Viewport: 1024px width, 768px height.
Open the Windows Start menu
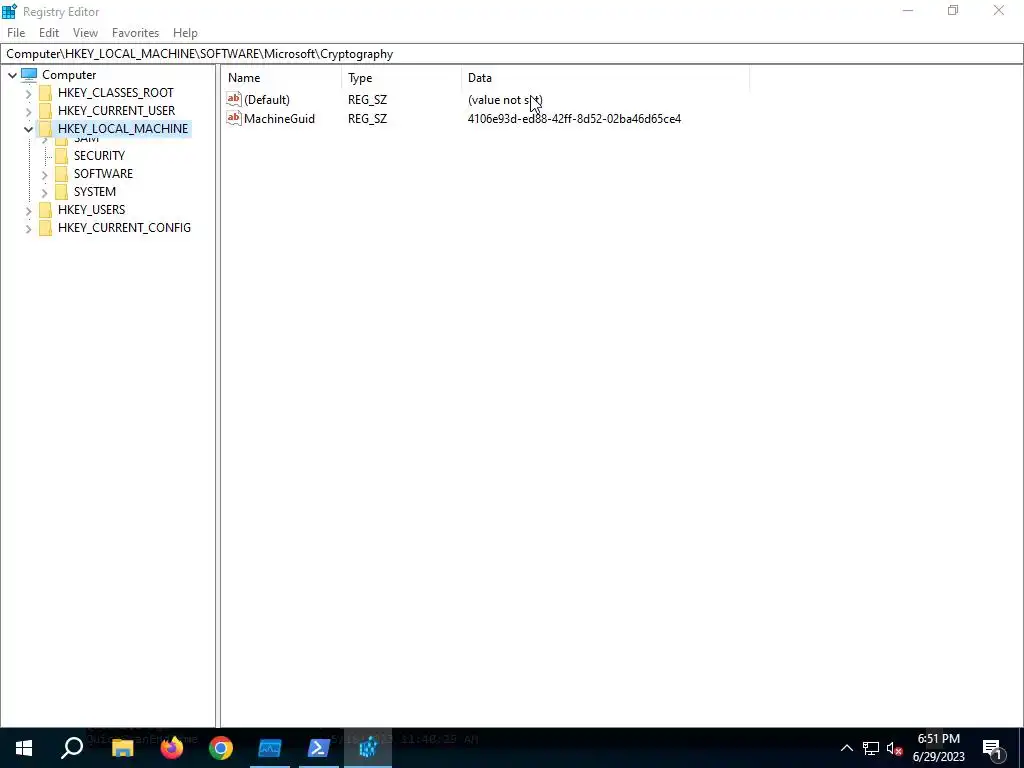[24, 748]
